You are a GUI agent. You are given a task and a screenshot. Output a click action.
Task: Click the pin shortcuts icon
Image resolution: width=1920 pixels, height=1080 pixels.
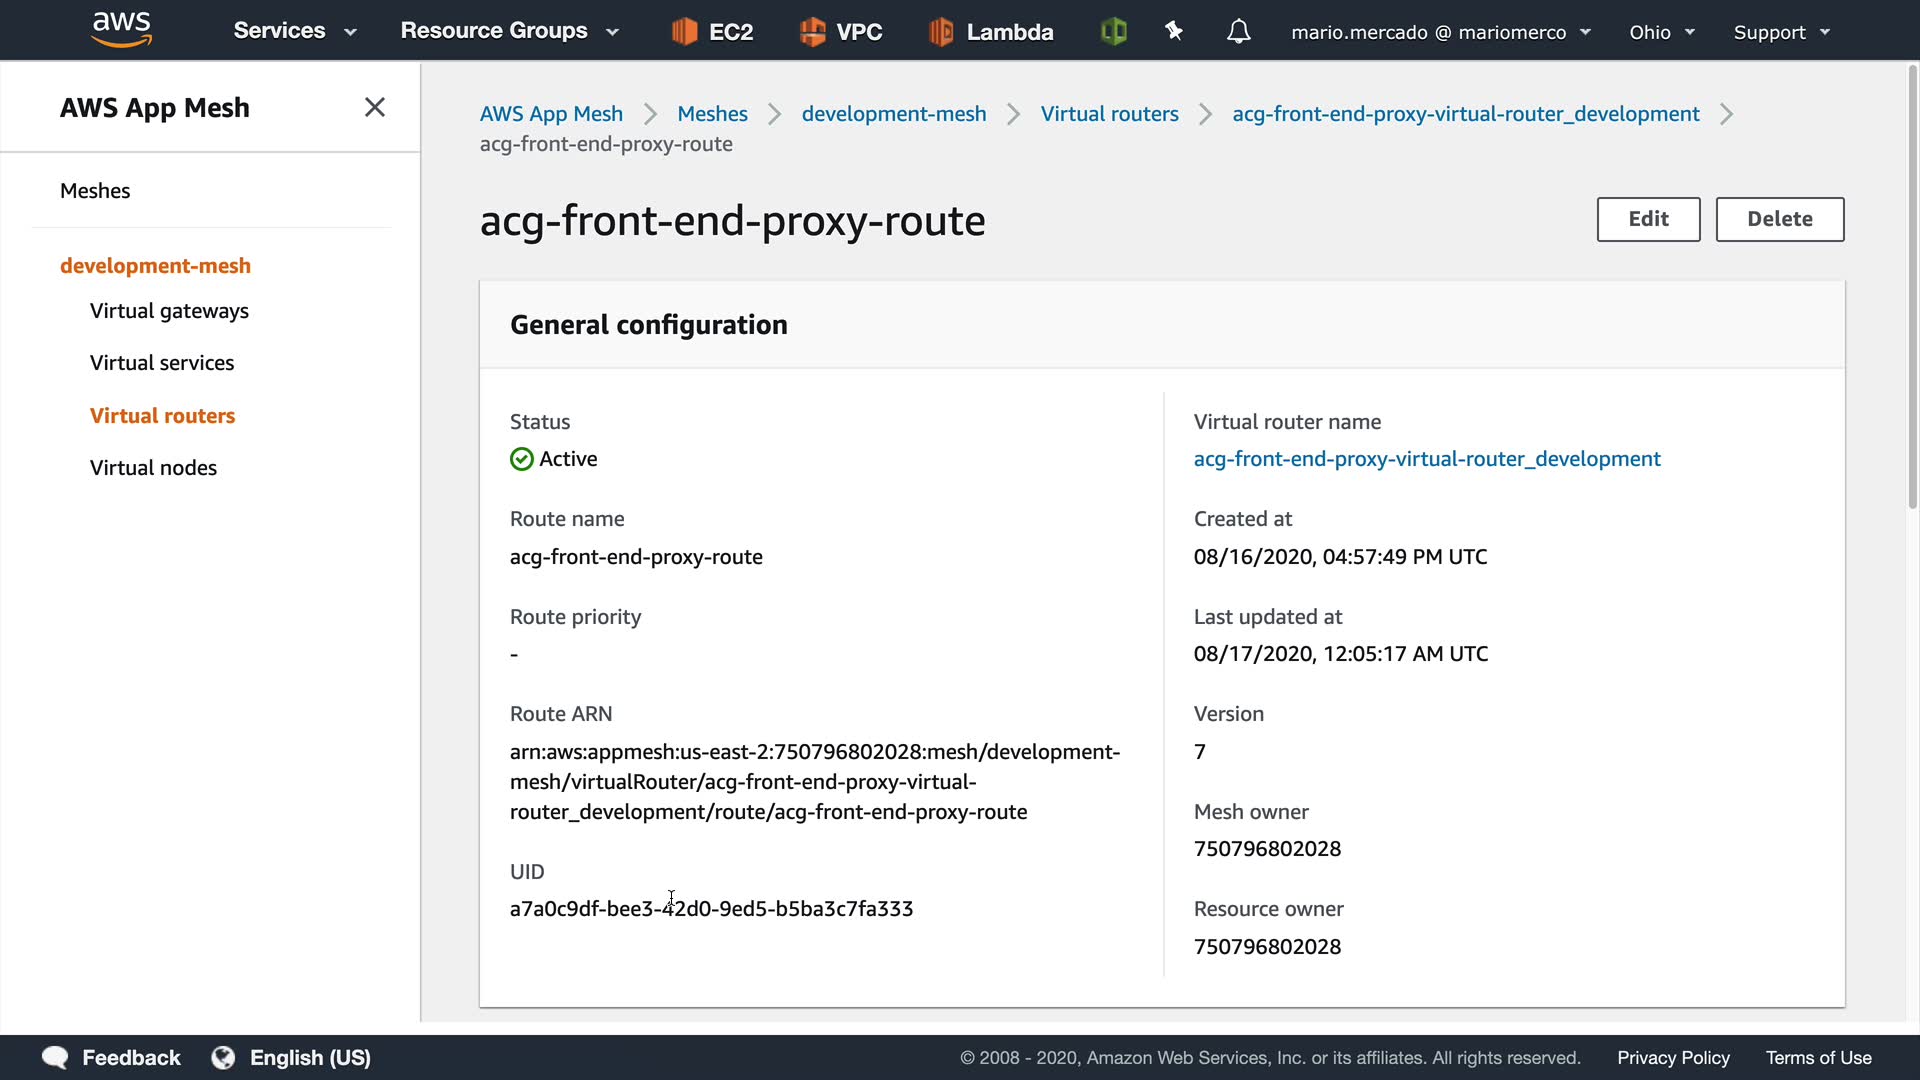click(x=1174, y=32)
